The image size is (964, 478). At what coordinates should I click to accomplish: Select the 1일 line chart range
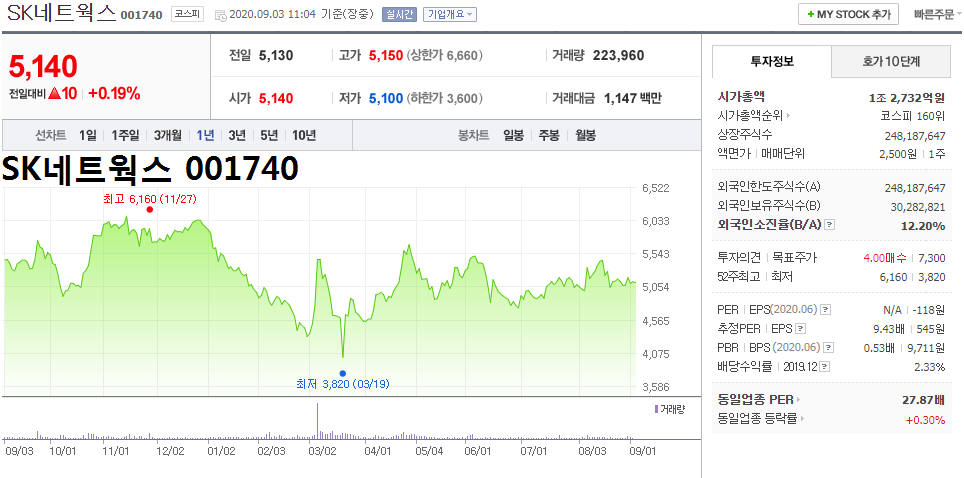coord(88,135)
